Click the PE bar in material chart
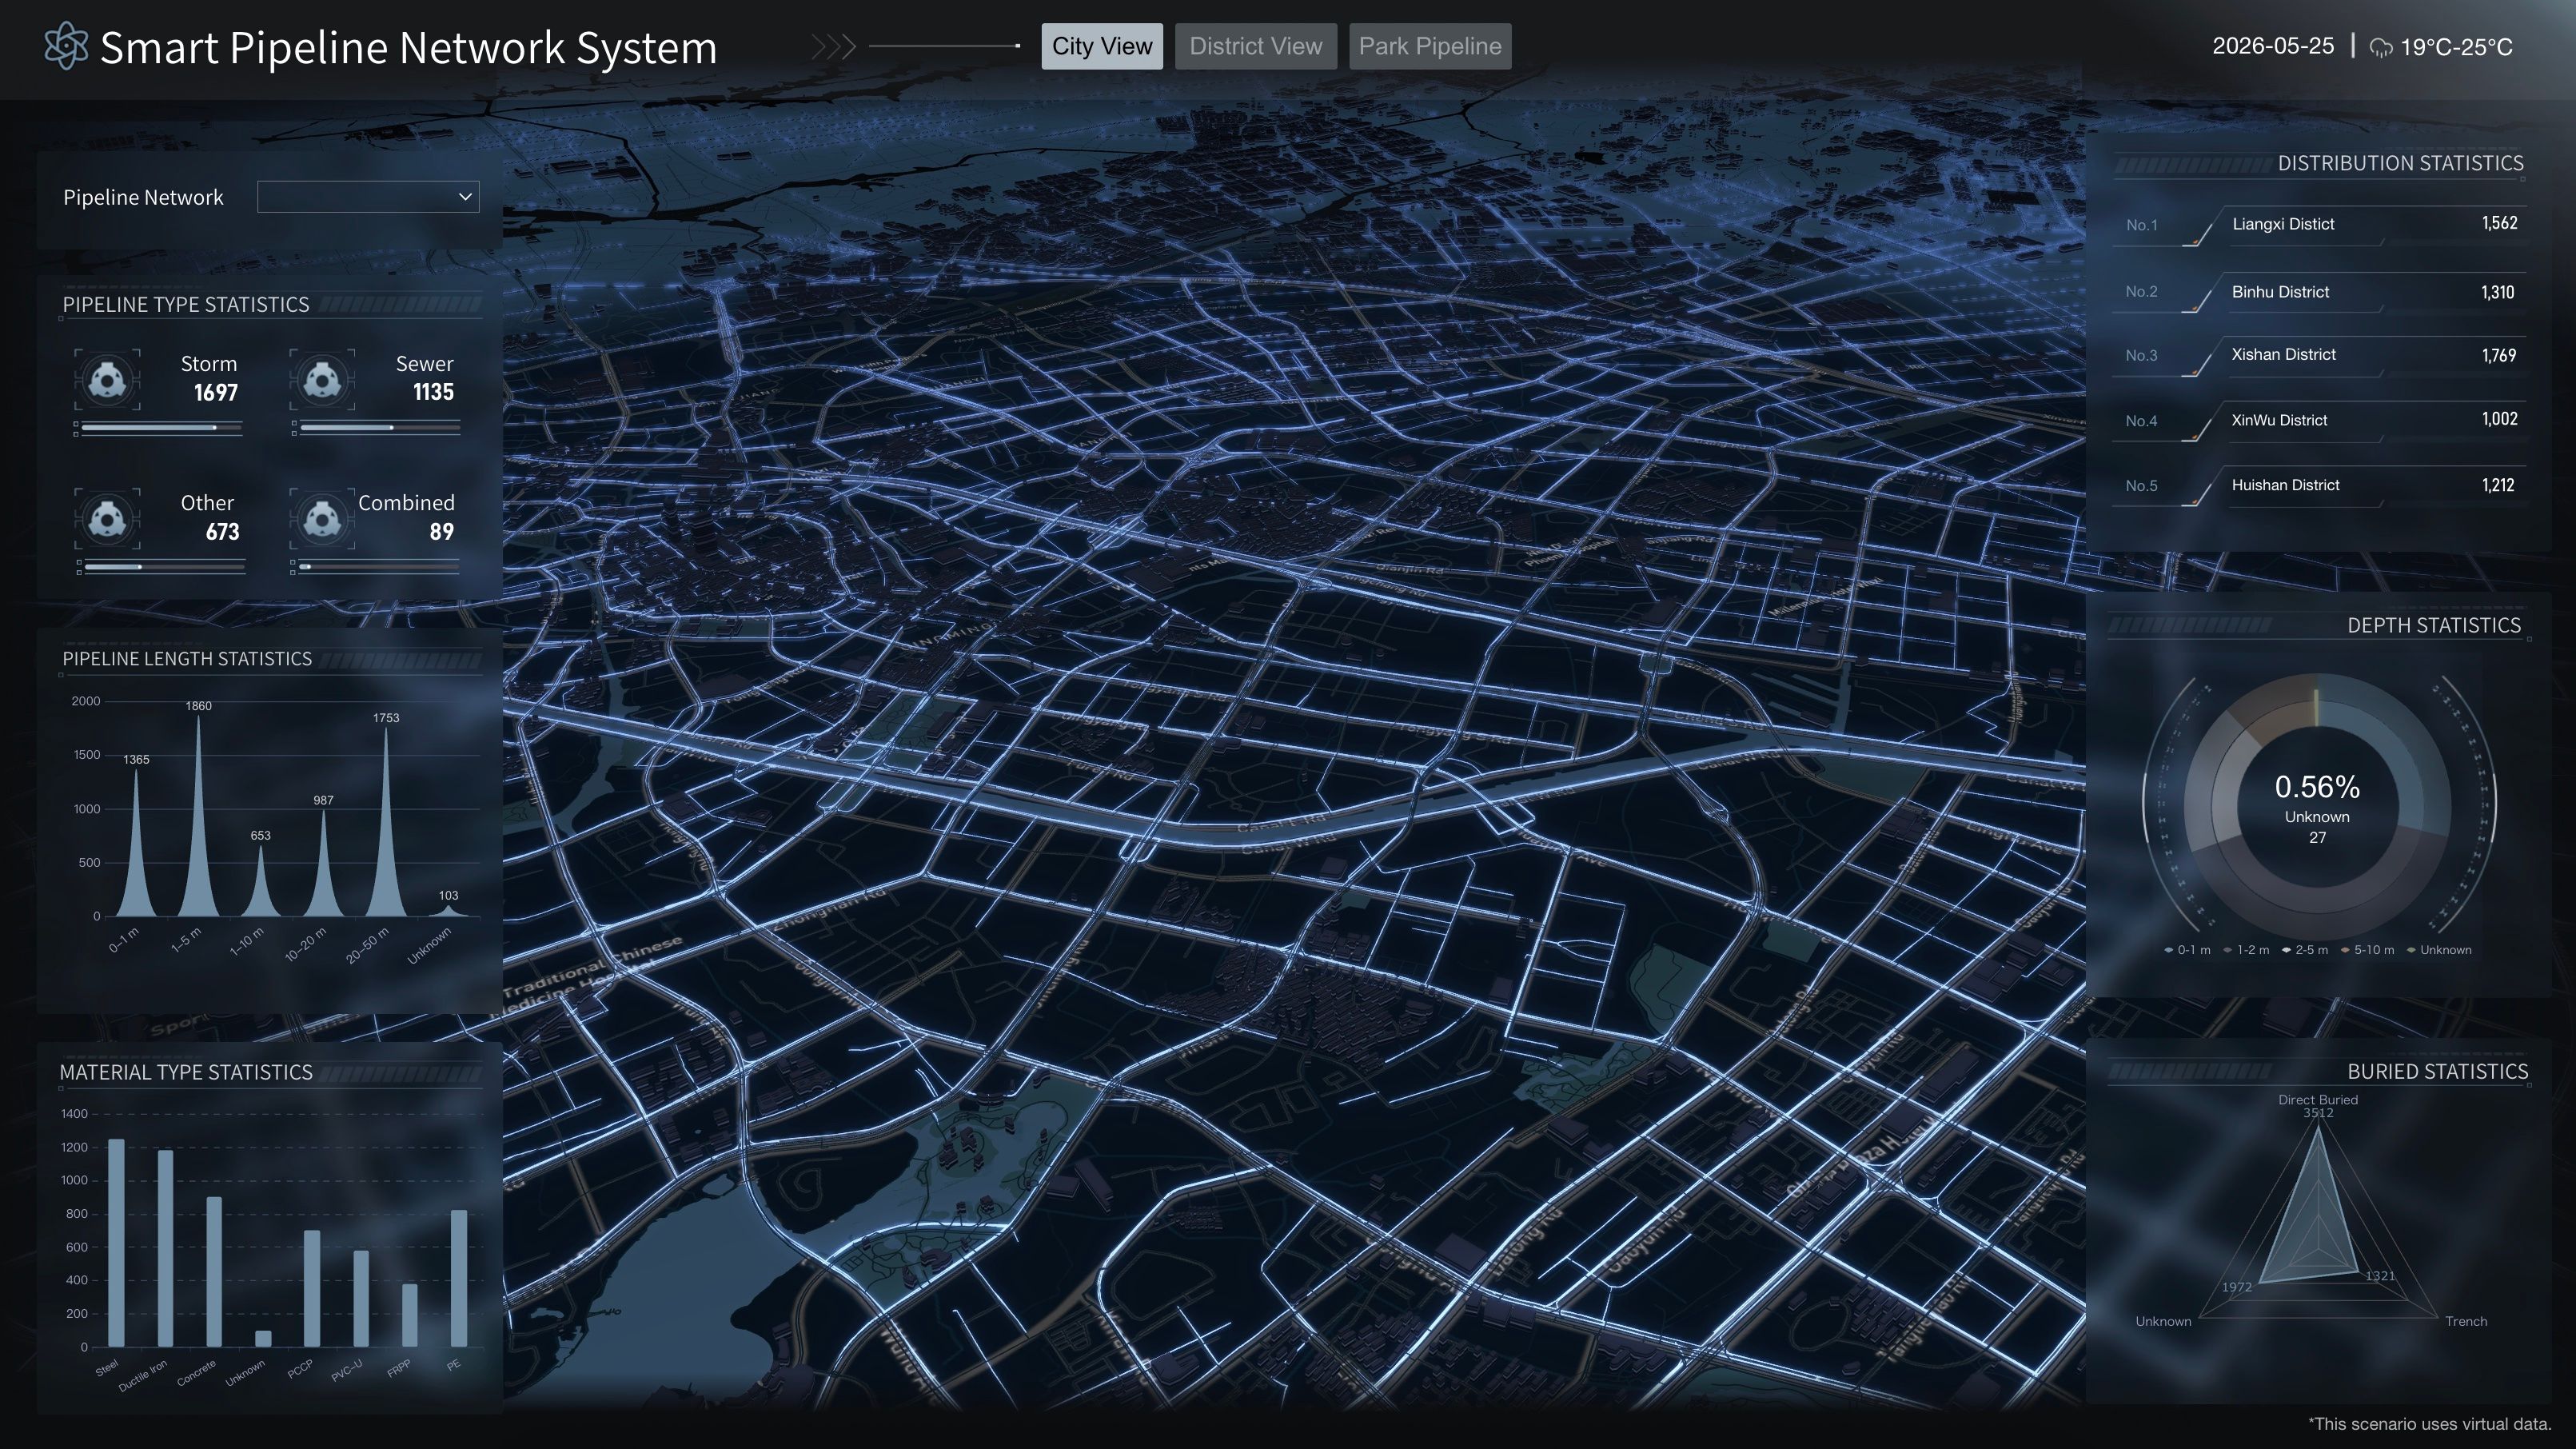 coord(459,1278)
